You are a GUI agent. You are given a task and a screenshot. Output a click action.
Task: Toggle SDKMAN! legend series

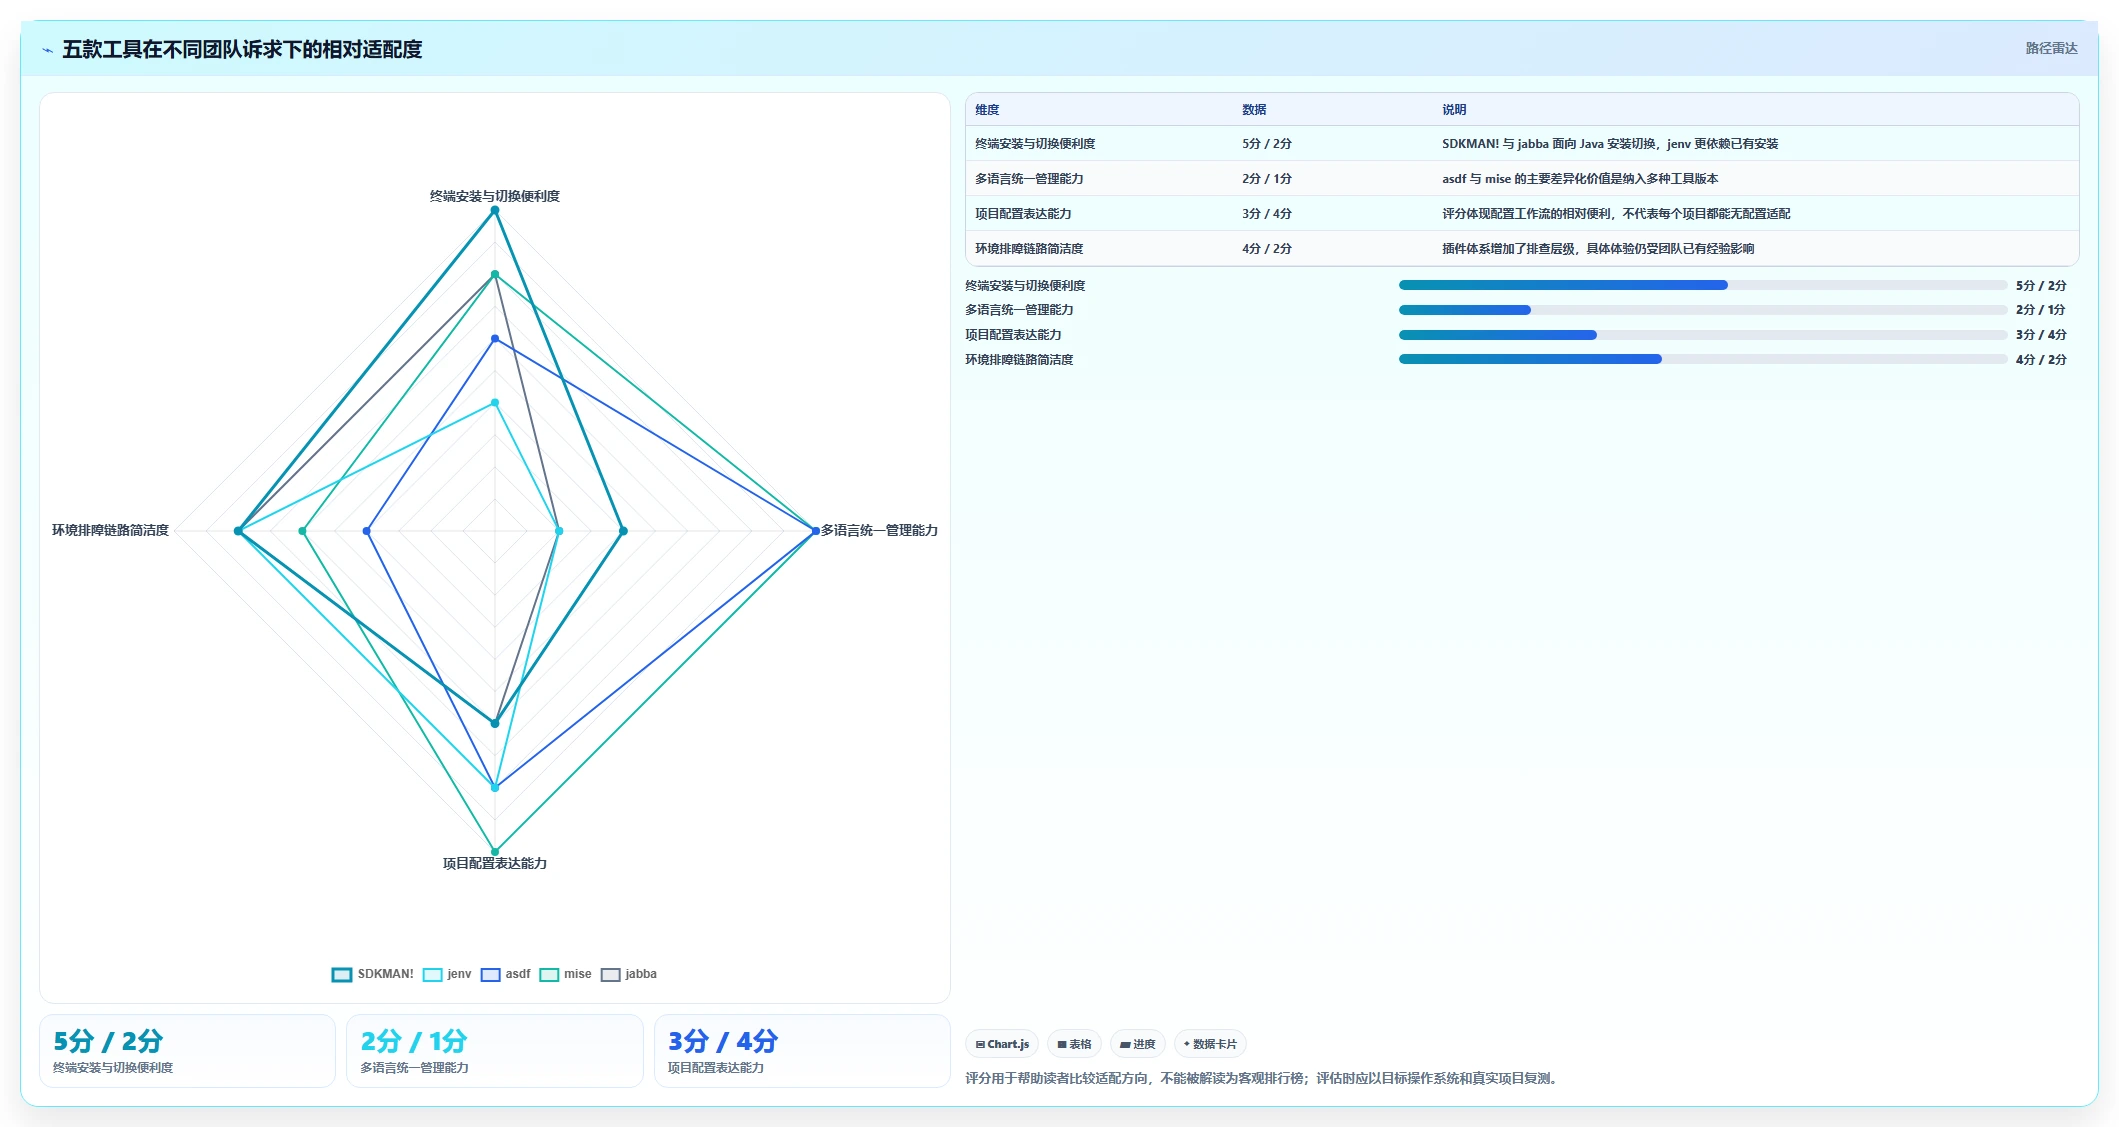372,974
